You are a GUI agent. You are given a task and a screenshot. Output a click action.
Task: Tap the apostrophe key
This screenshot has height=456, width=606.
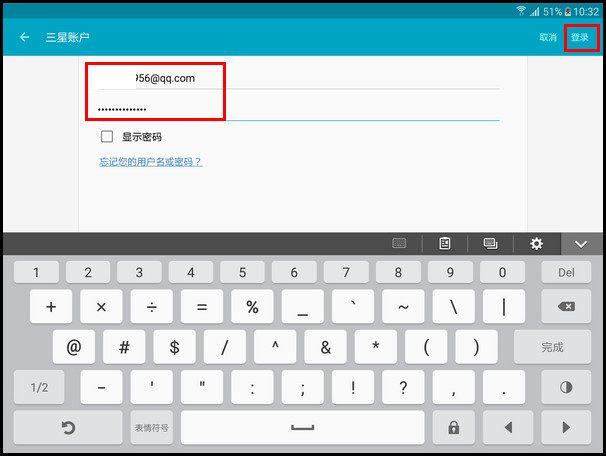coord(152,387)
